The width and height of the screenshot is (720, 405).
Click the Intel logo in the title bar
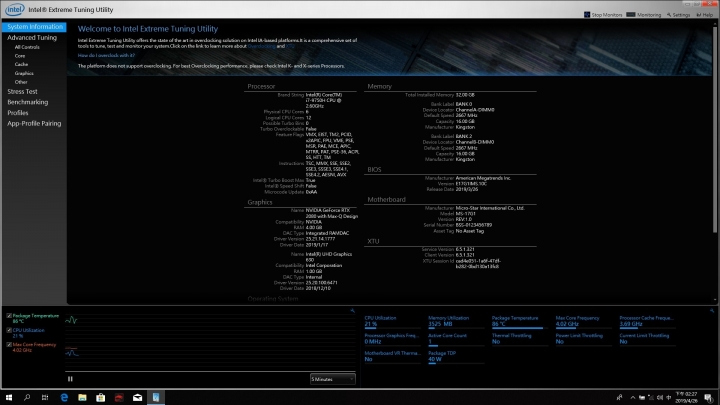pyautogui.click(x=14, y=9)
